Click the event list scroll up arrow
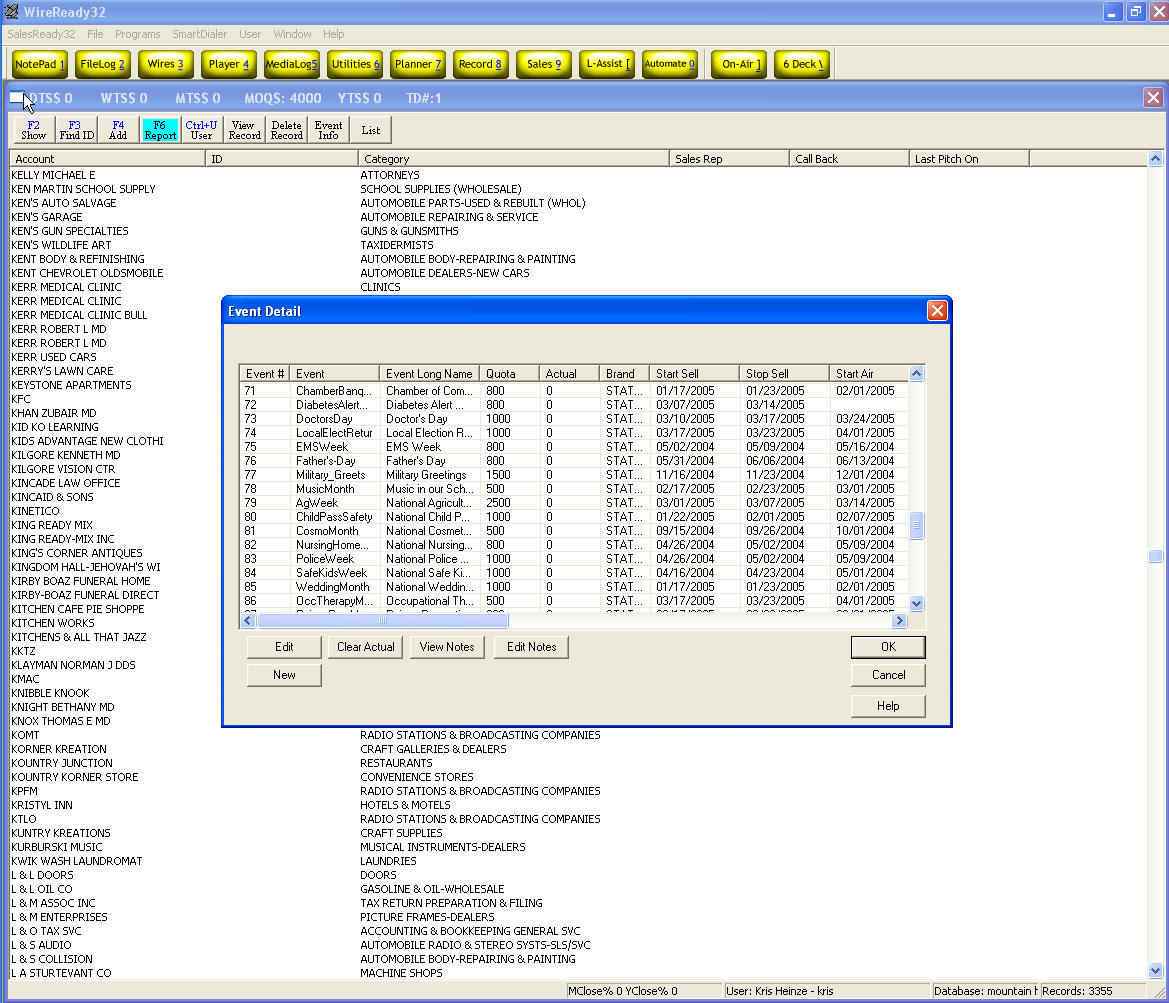 click(x=916, y=374)
